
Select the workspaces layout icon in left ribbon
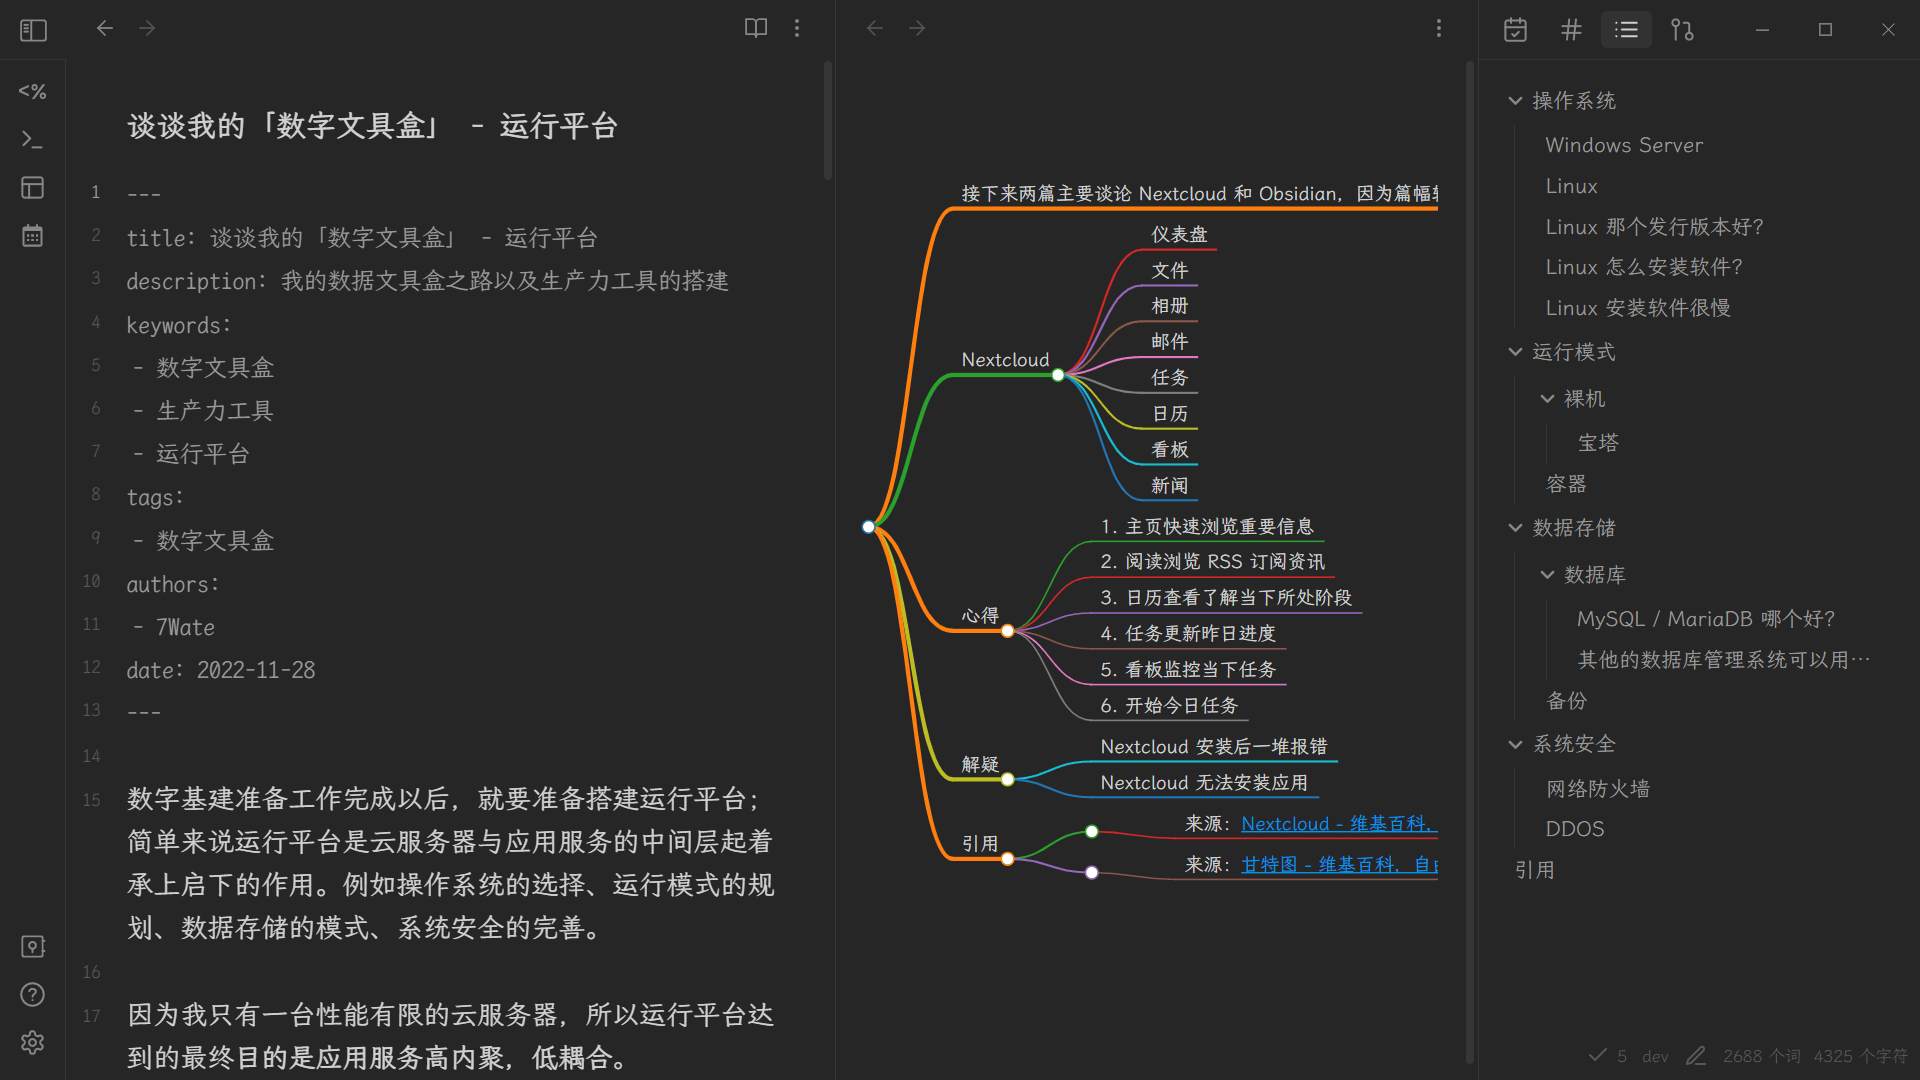(33, 188)
